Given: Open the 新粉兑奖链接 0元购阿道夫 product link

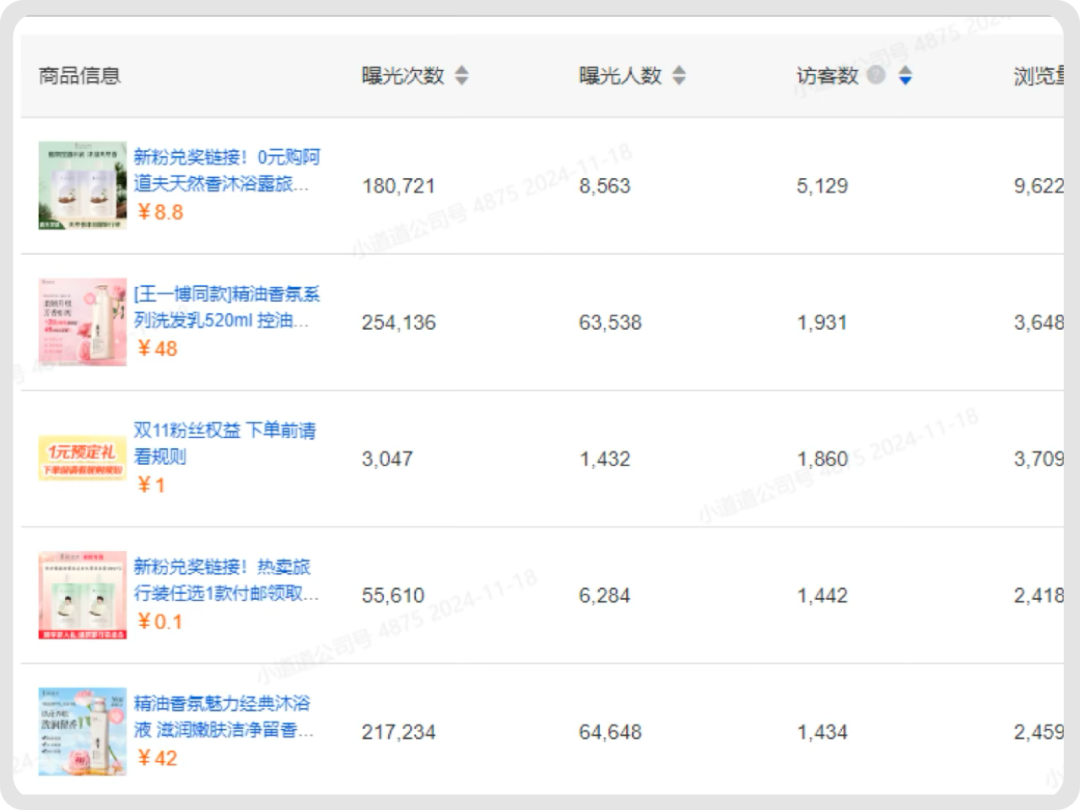Looking at the screenshot, I should click(226, 171).
